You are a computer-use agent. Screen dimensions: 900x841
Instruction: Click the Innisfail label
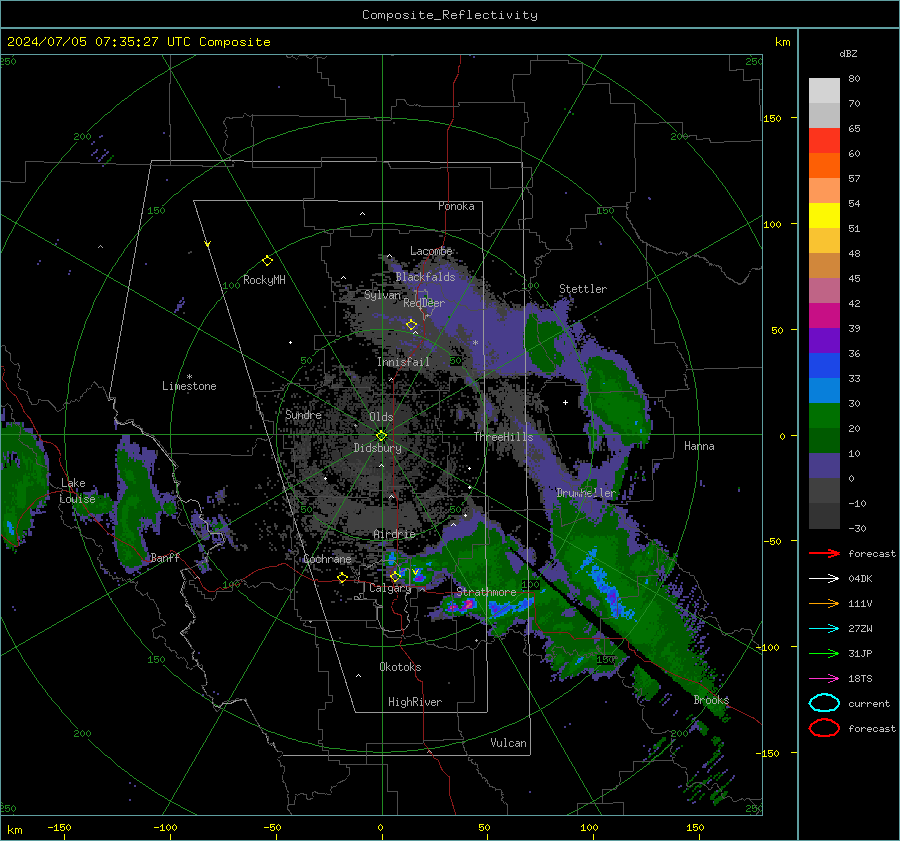[x=403, y=362]
